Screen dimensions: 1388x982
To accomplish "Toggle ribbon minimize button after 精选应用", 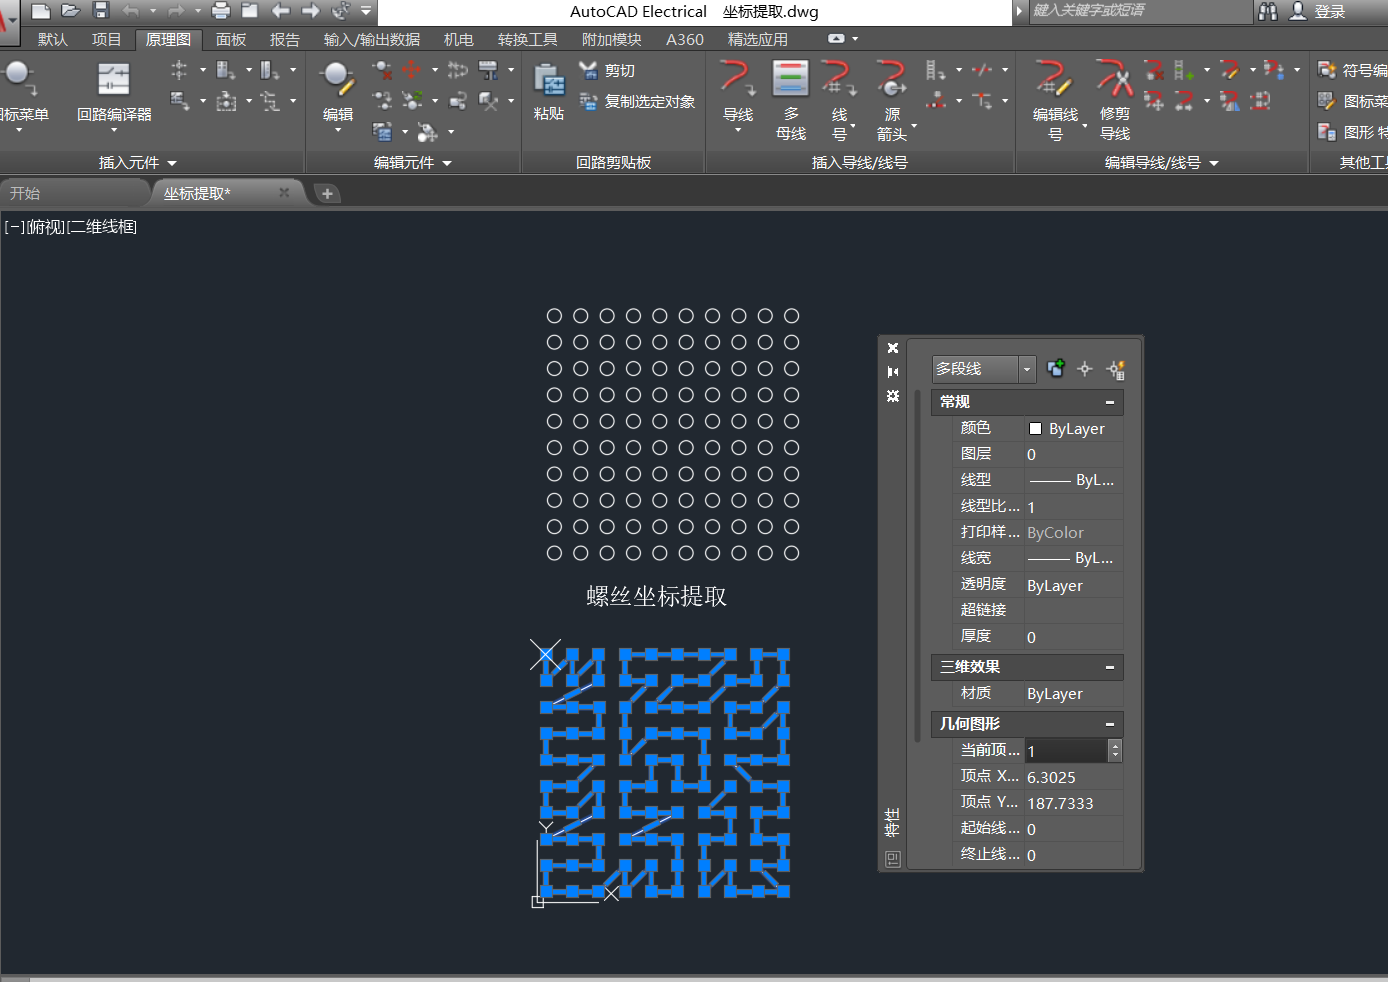I will click(x=836, y=39).
